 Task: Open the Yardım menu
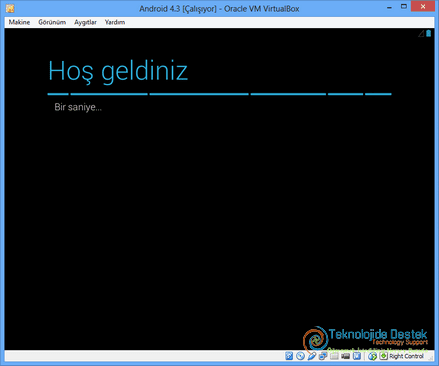pos(115,22)
